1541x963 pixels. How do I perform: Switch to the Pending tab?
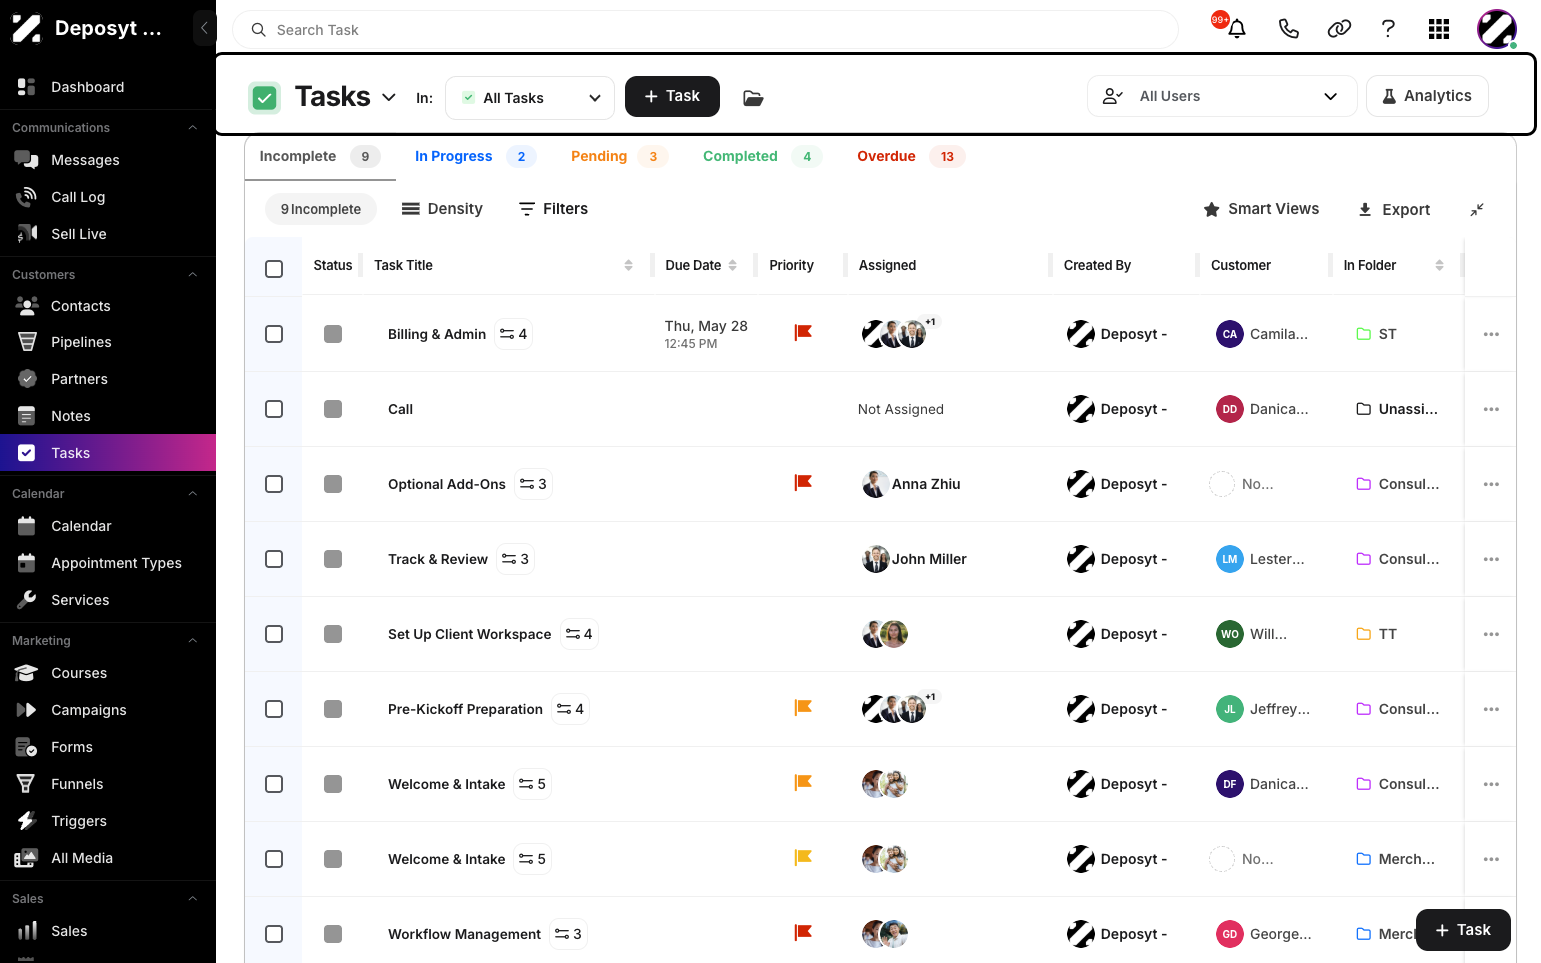click(x=618, y=156)
